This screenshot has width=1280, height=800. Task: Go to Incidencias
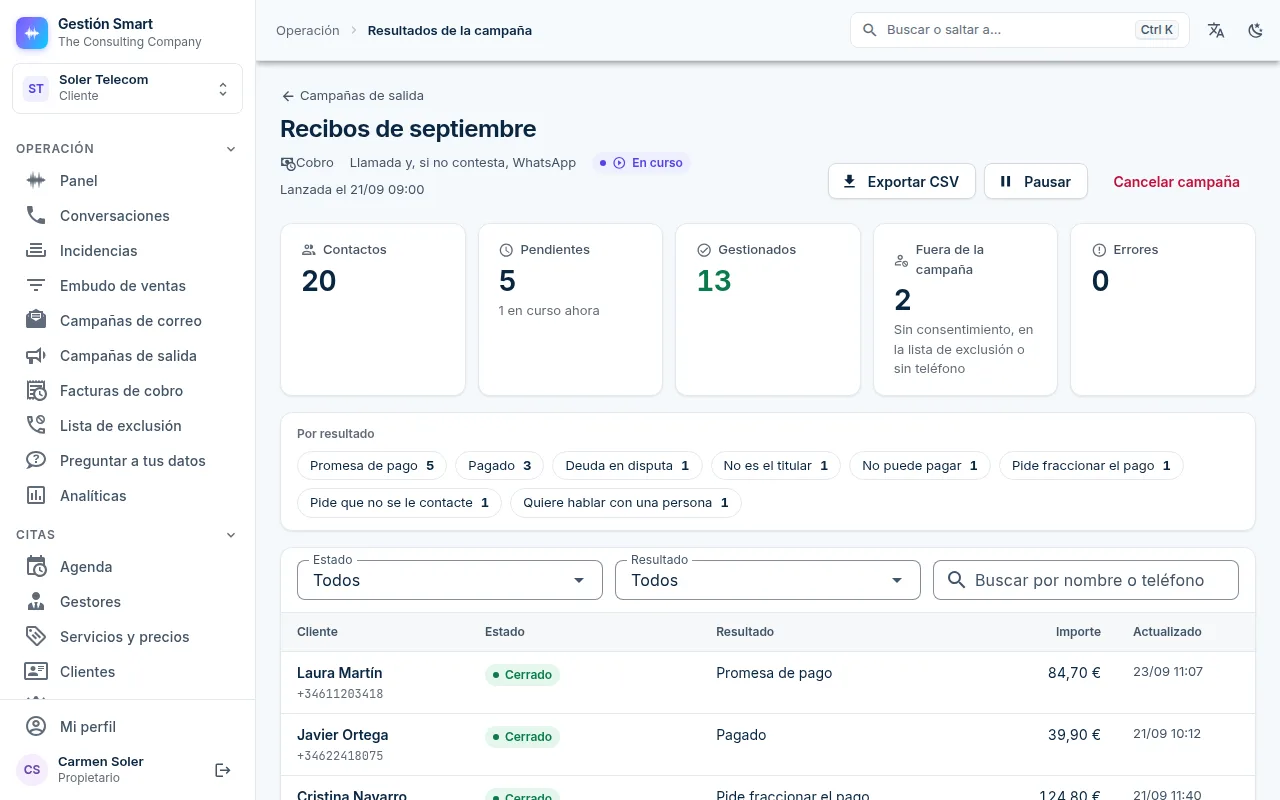click(127, 251)
